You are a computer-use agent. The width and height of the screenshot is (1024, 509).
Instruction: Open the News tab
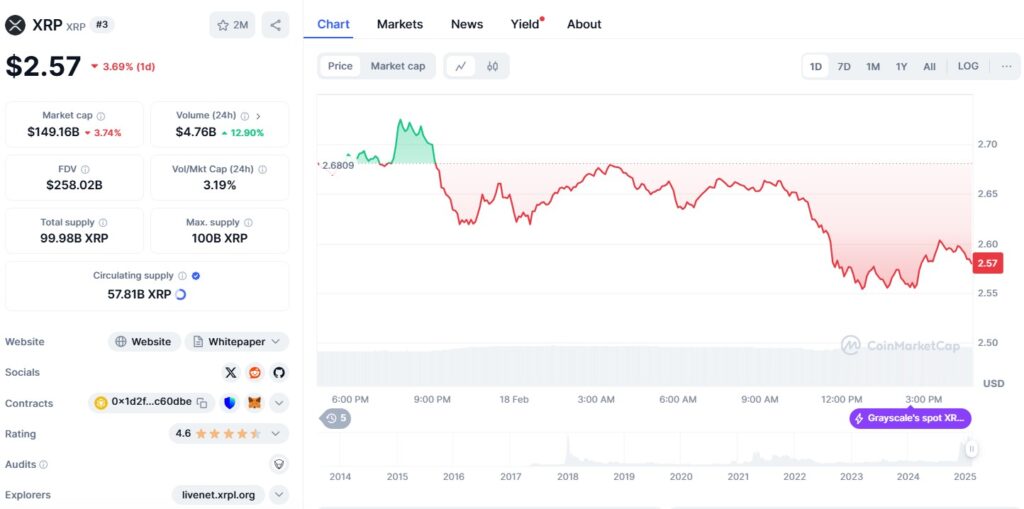pyautogui.click(x=466, y=24)
